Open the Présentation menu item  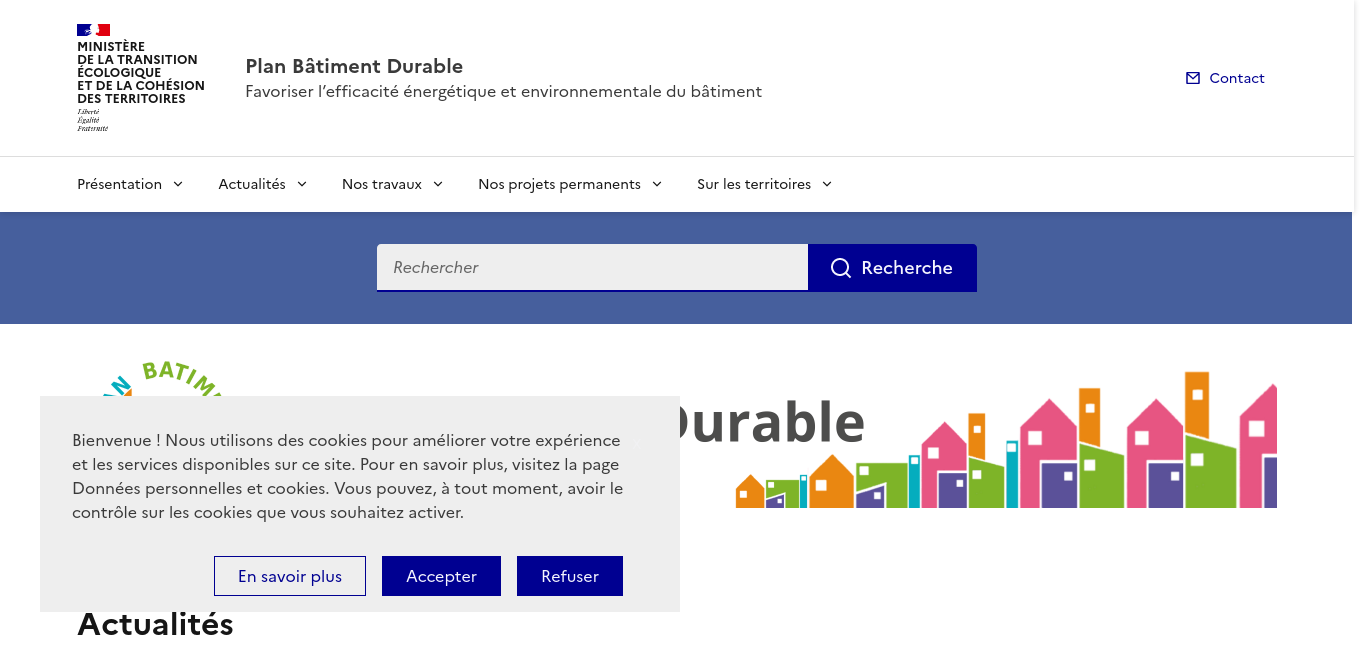pyautogui.click(x=119, y=184)
